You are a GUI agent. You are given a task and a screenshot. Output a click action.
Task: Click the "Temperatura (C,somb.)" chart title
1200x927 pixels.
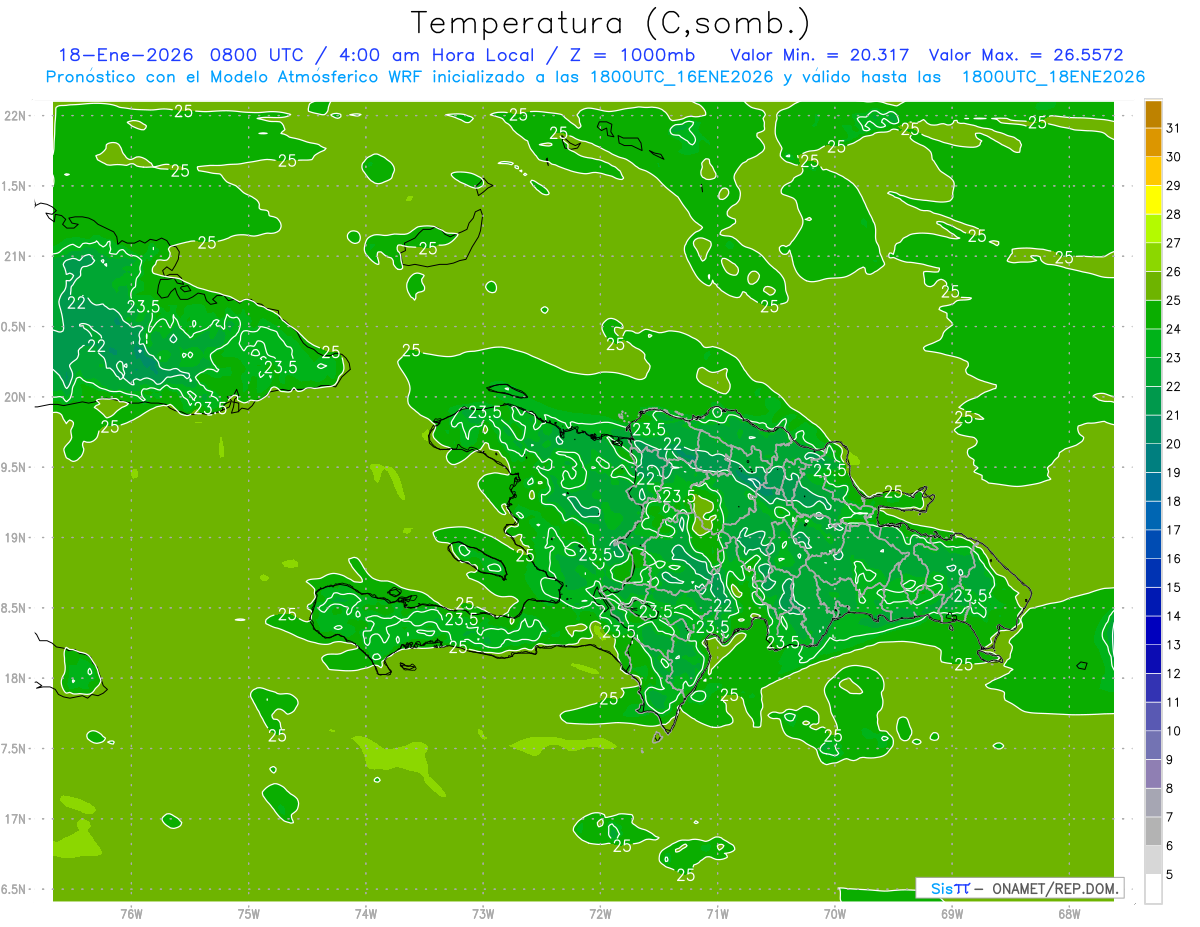coord(610,23)
